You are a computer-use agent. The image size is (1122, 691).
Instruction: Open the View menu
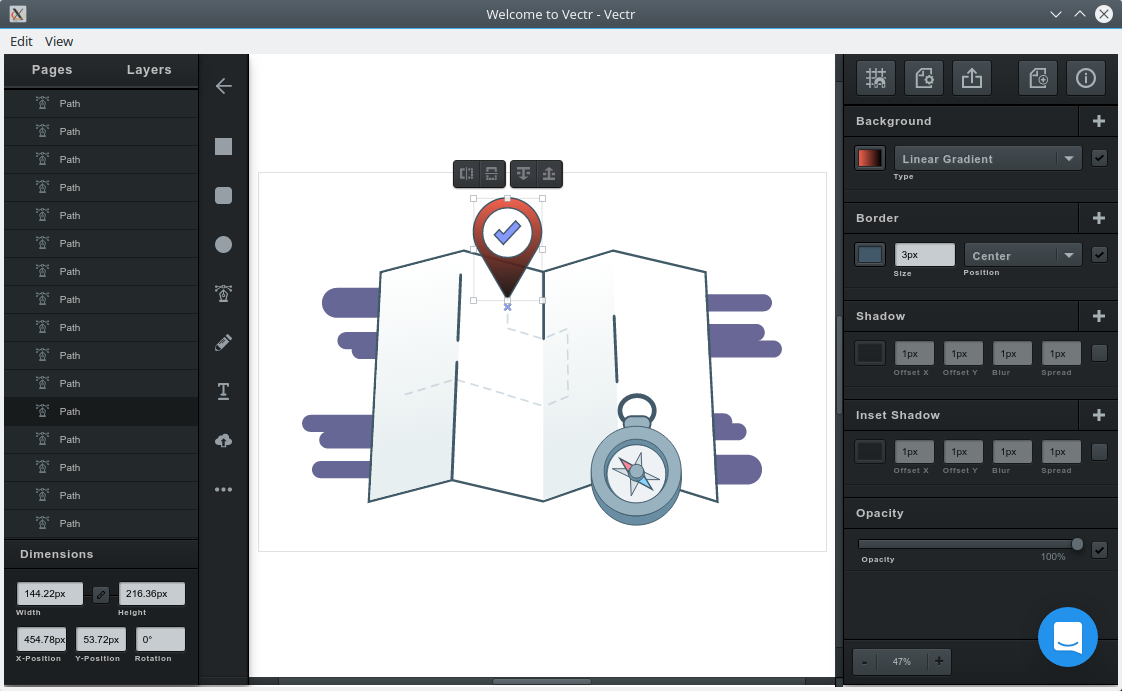click(59, 41)
